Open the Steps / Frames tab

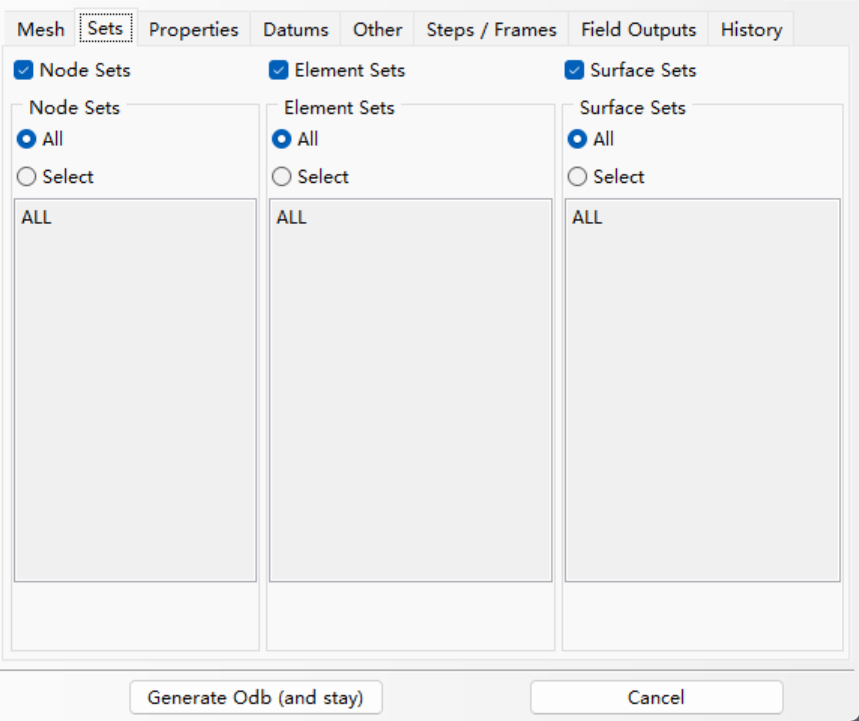pos(491,30)
